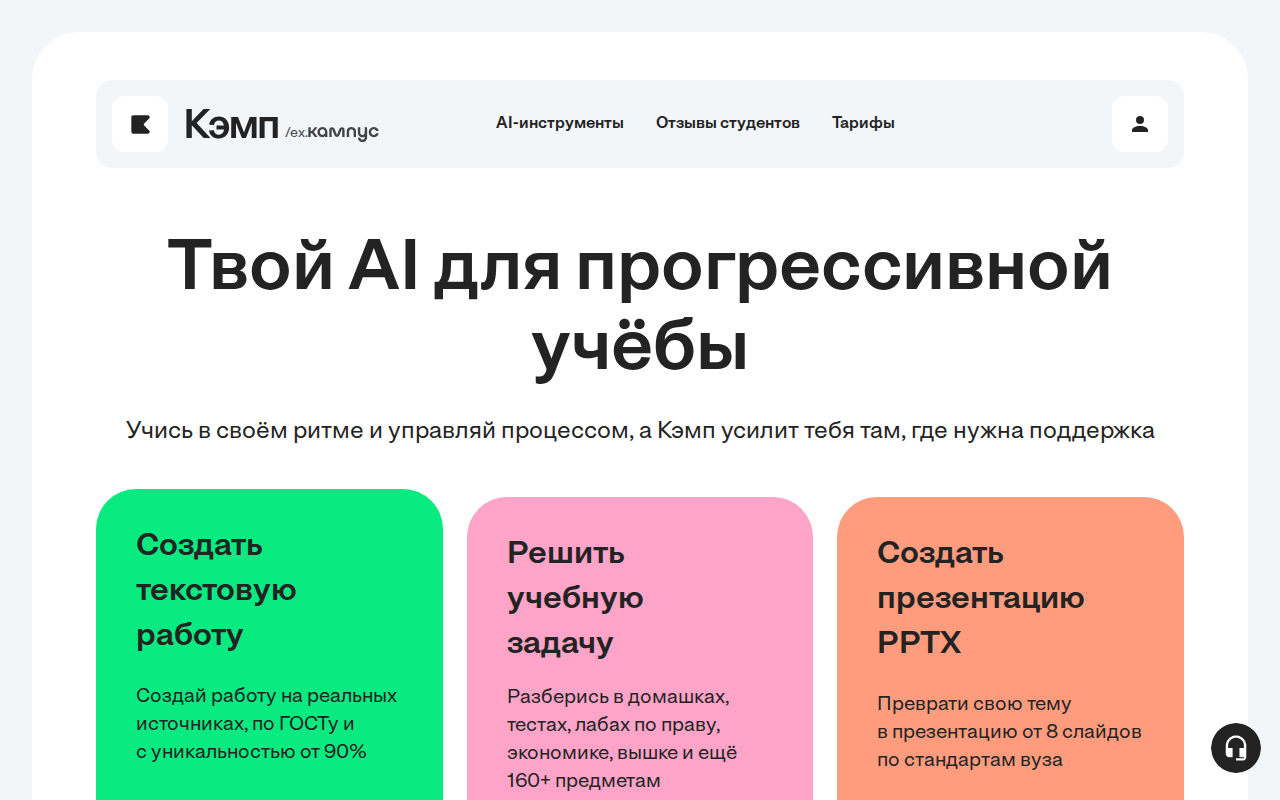Click the headphones chat icon bottom right

pyautogui.click(x=1236, y=748)
